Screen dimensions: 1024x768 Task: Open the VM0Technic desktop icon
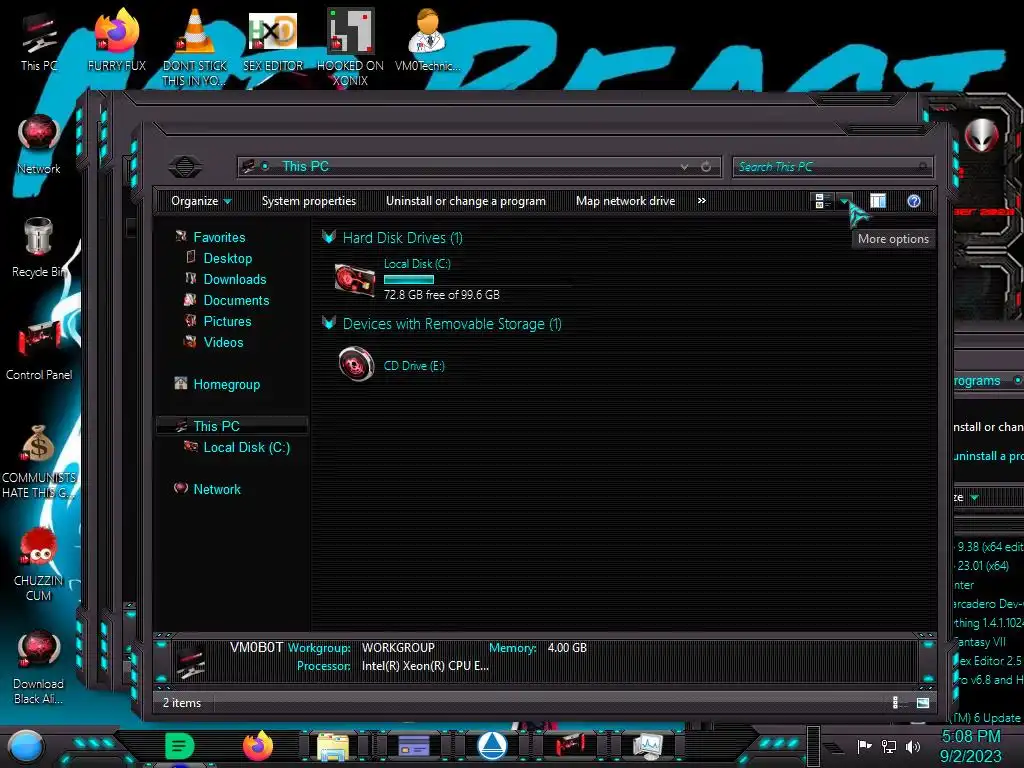click(427, 40)
